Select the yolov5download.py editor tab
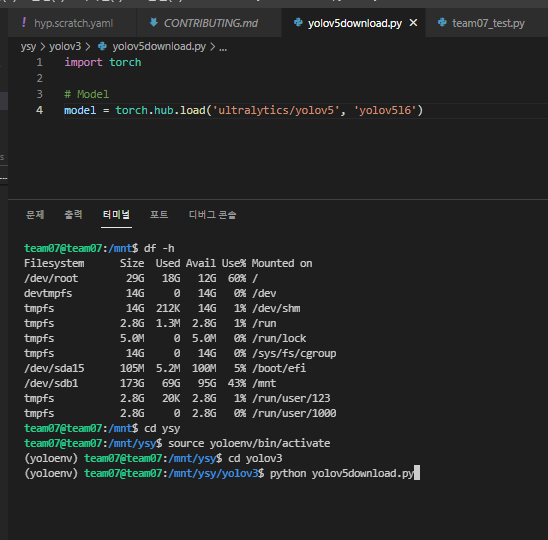The image size is (548, 540). pyautogui.click(x=354, y=23)
